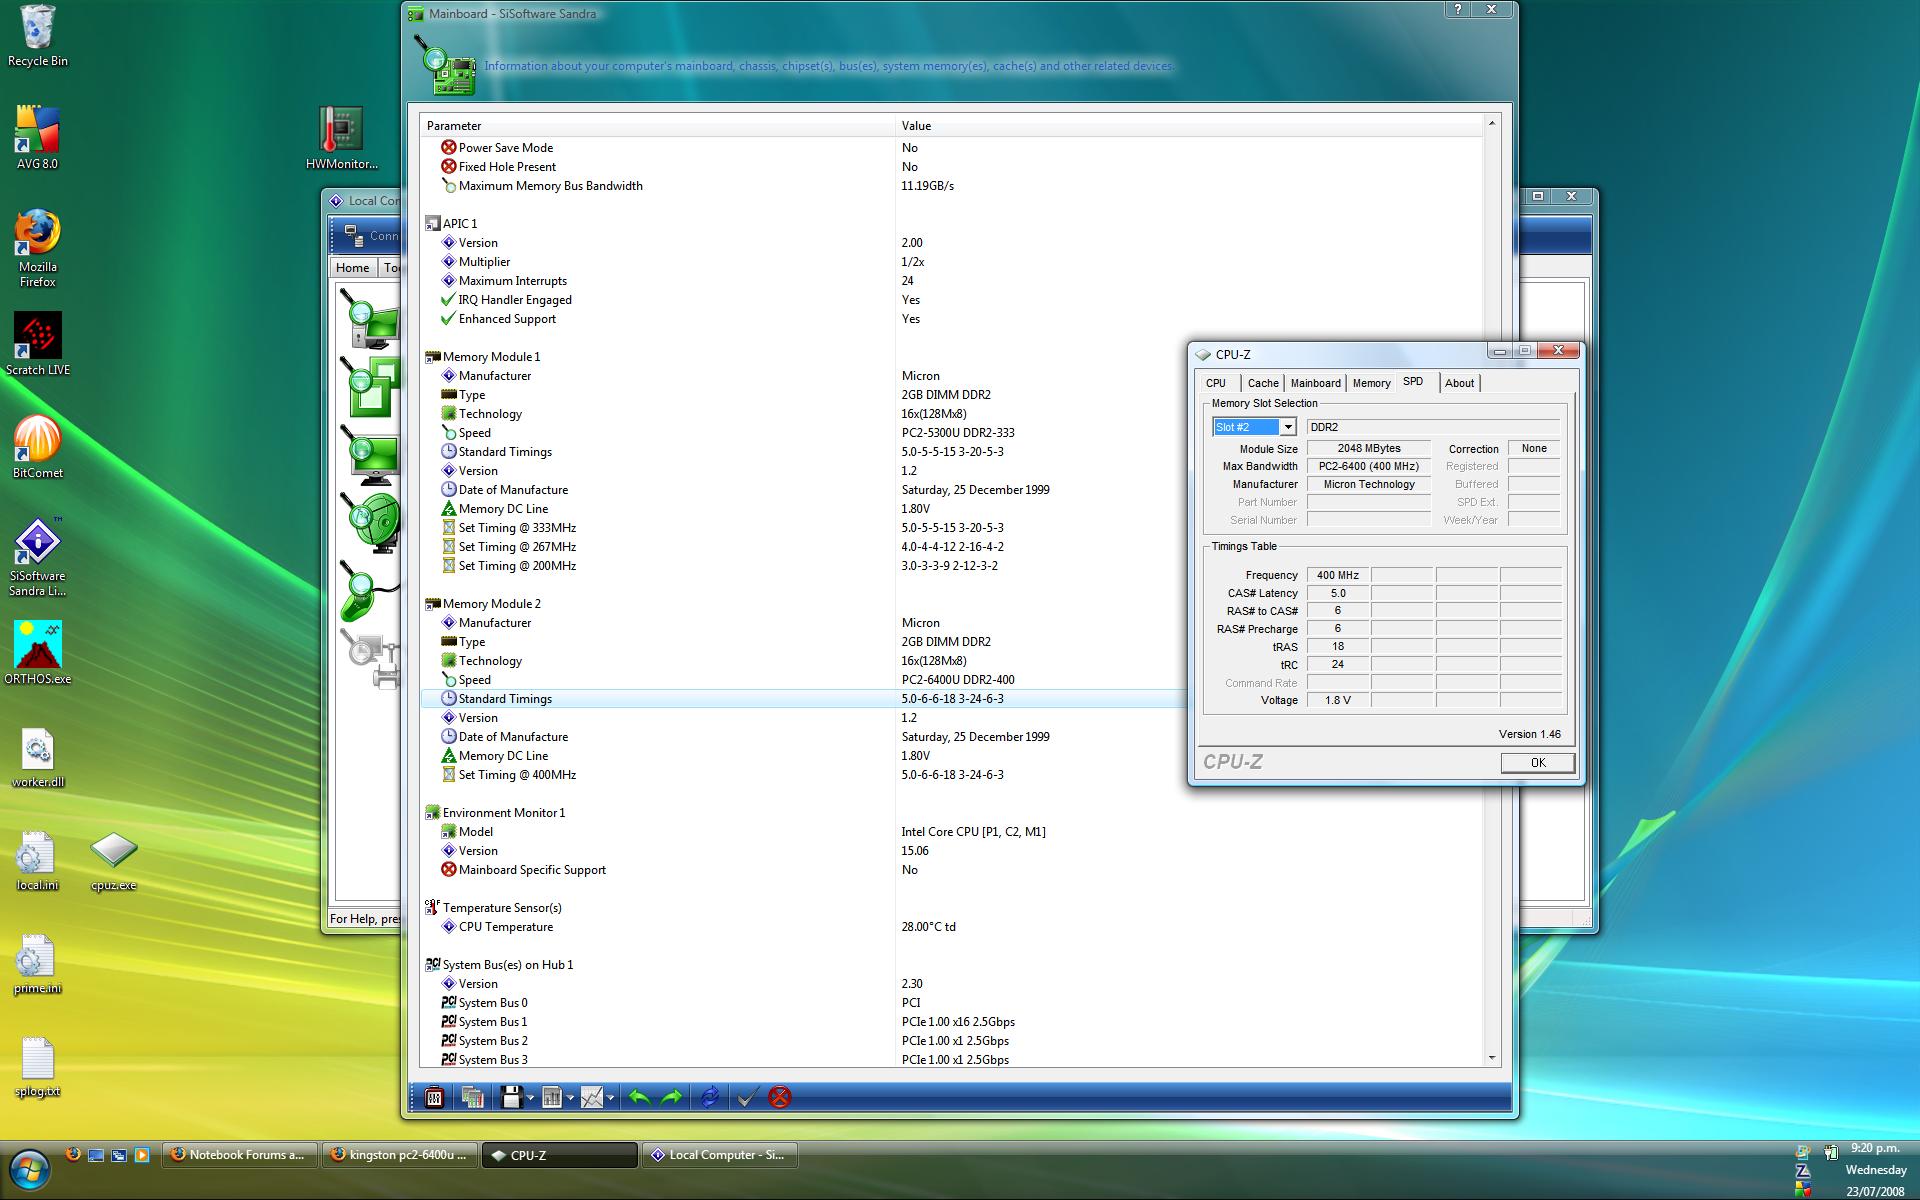Open the dropdown arrow next to the save icon
The height and width of the screenshot is (1200, 1920).
pyautogui.click(x=531, y=1098)
